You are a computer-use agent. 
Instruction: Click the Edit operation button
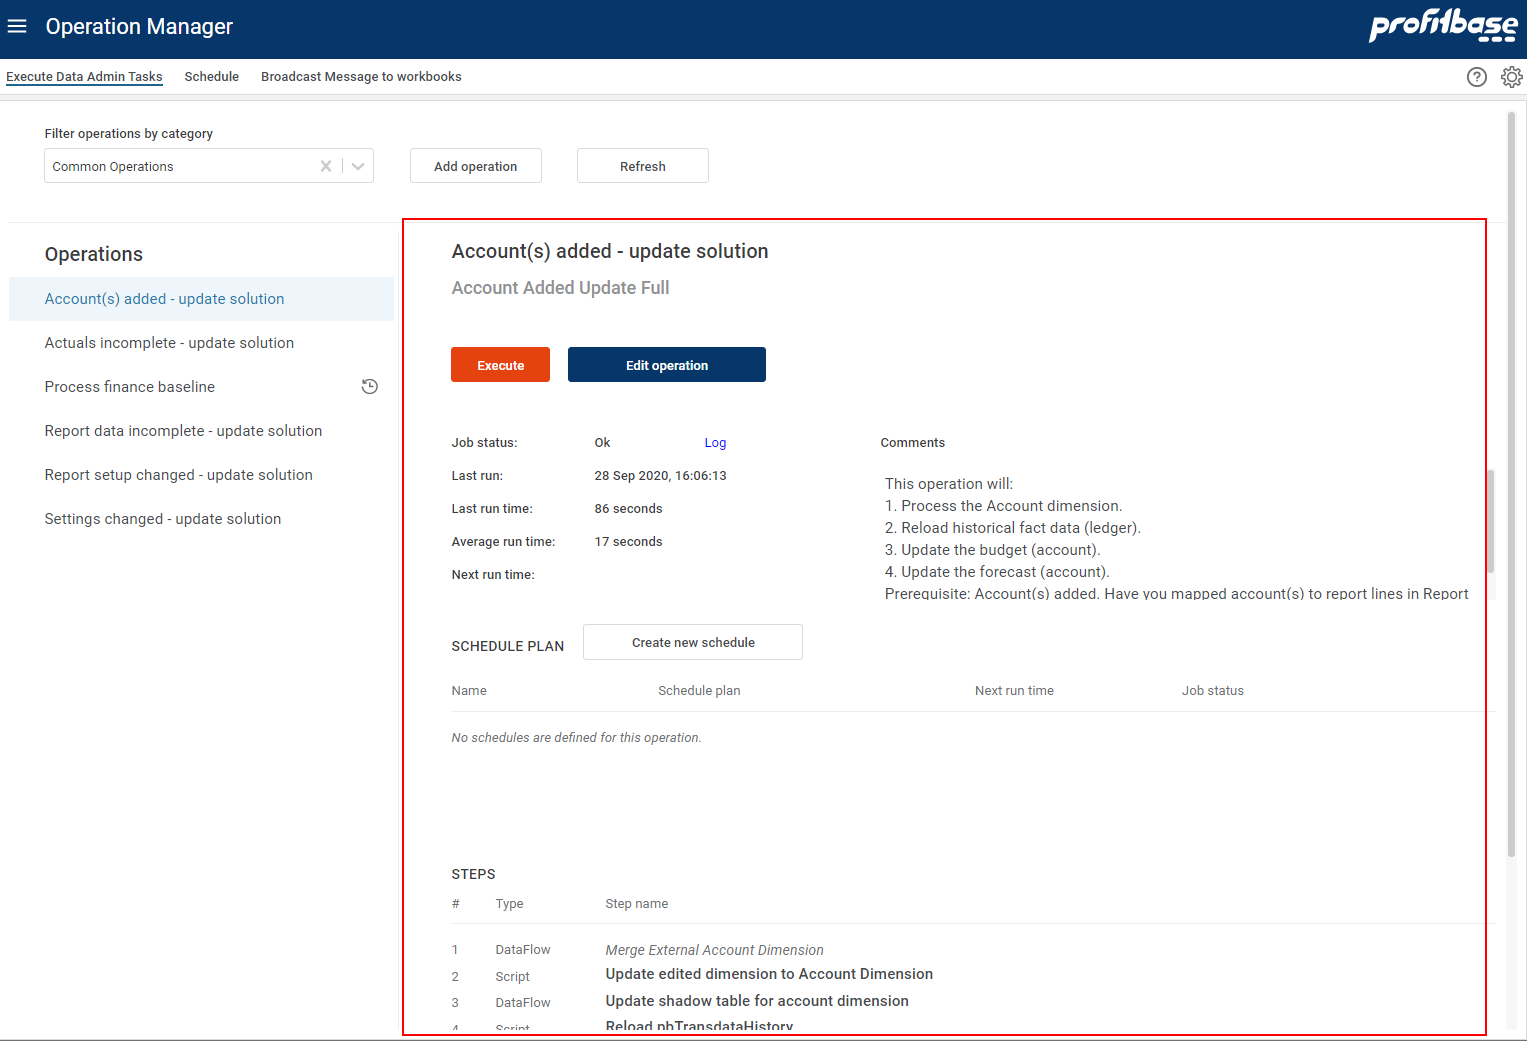point(666,365)
